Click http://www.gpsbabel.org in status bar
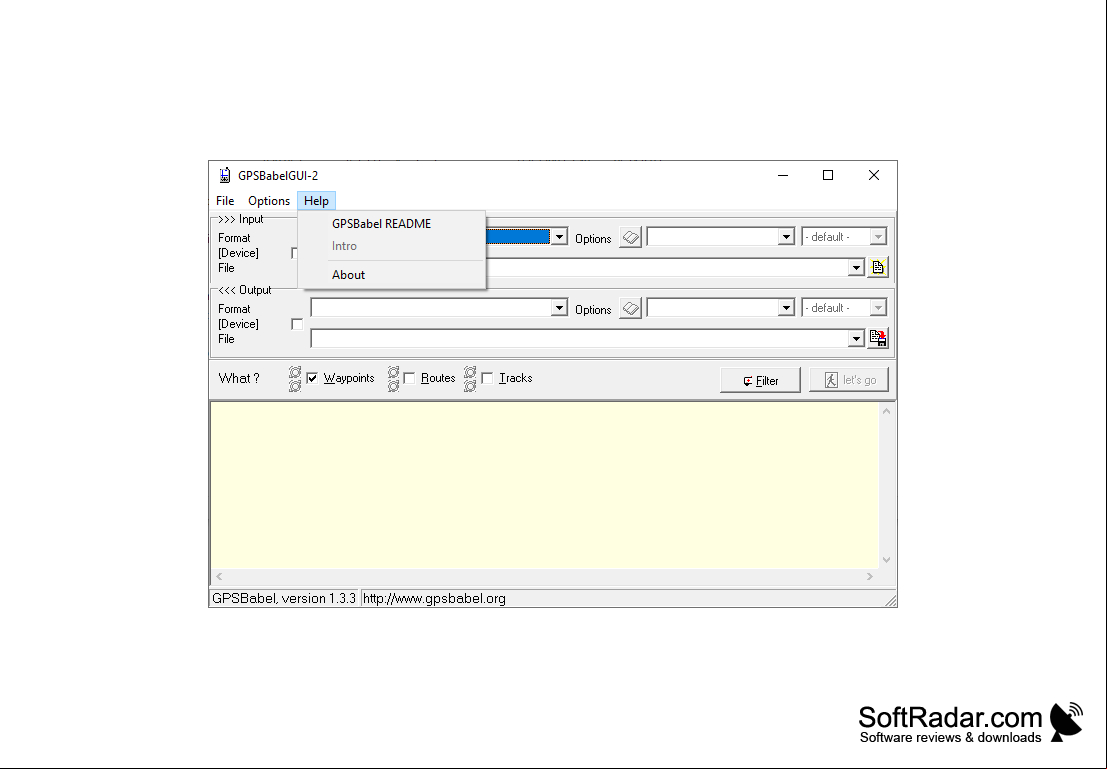This screenshot has height=769, width=1107. click(x=434, y=599)
